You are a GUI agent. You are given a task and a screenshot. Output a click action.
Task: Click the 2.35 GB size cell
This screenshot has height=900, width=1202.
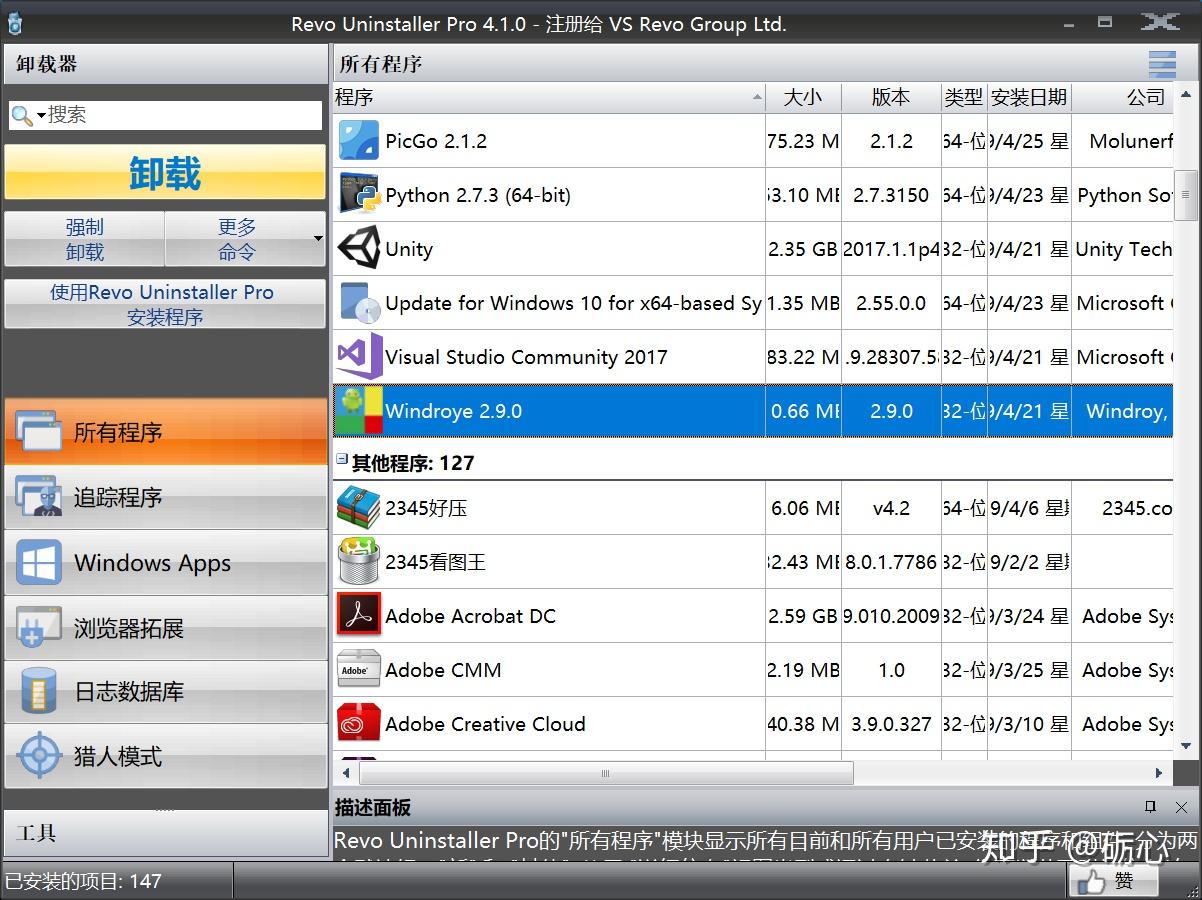[802, 249]
